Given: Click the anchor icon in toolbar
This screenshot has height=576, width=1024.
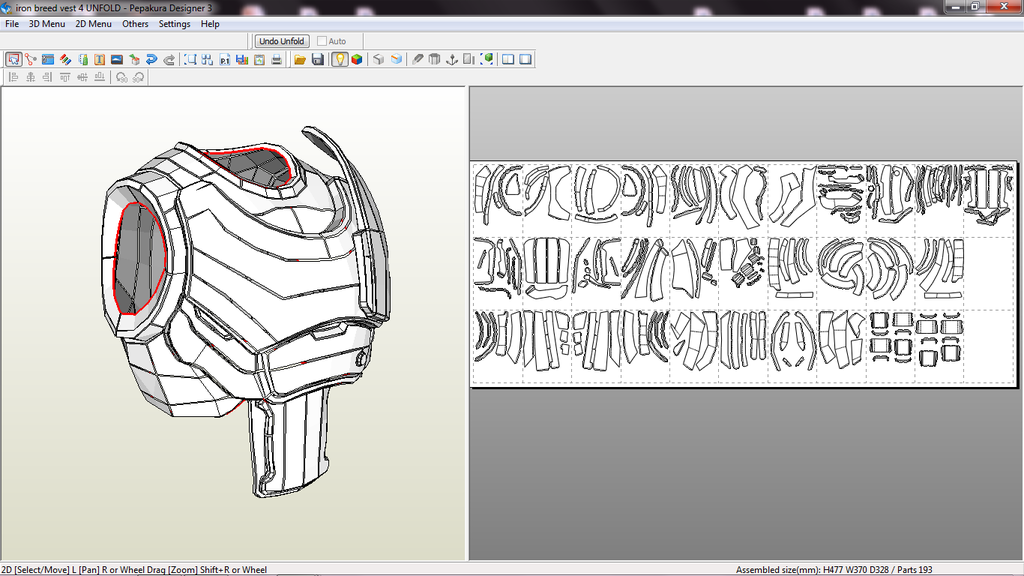Looking at the screenshot, I should coord(451,60).
